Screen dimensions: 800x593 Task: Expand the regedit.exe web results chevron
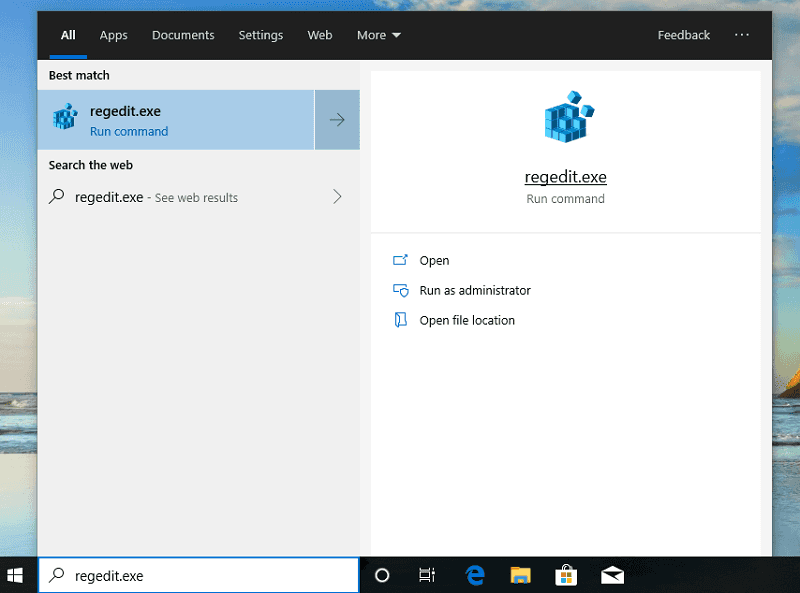tap(337, 197)
